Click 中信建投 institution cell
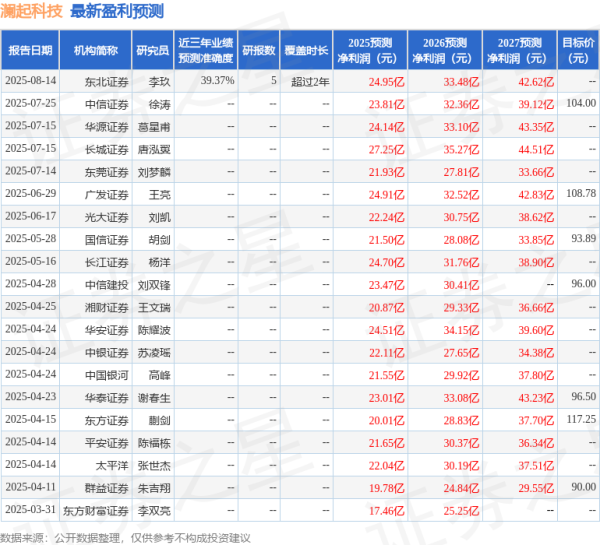This screenshot has width=600, height=545. pos(106,285)
